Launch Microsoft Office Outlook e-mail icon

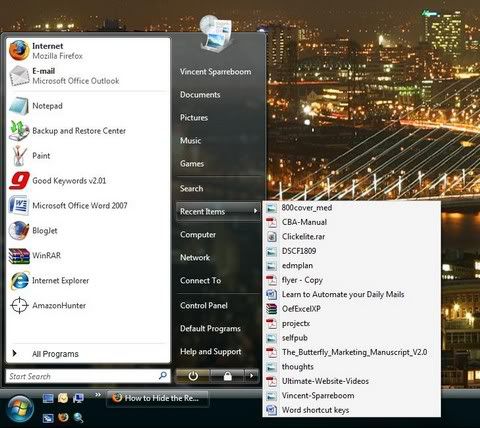tap(19, 76)
